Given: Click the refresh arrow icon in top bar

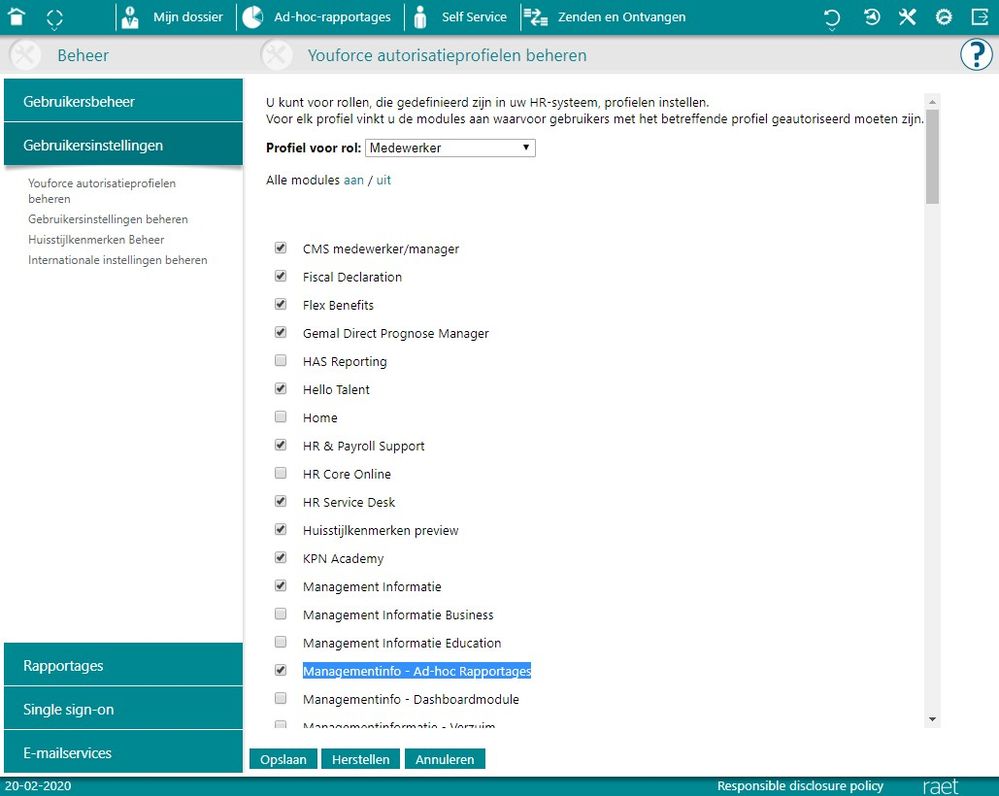Looking at the screenshot, I should 831,18.
